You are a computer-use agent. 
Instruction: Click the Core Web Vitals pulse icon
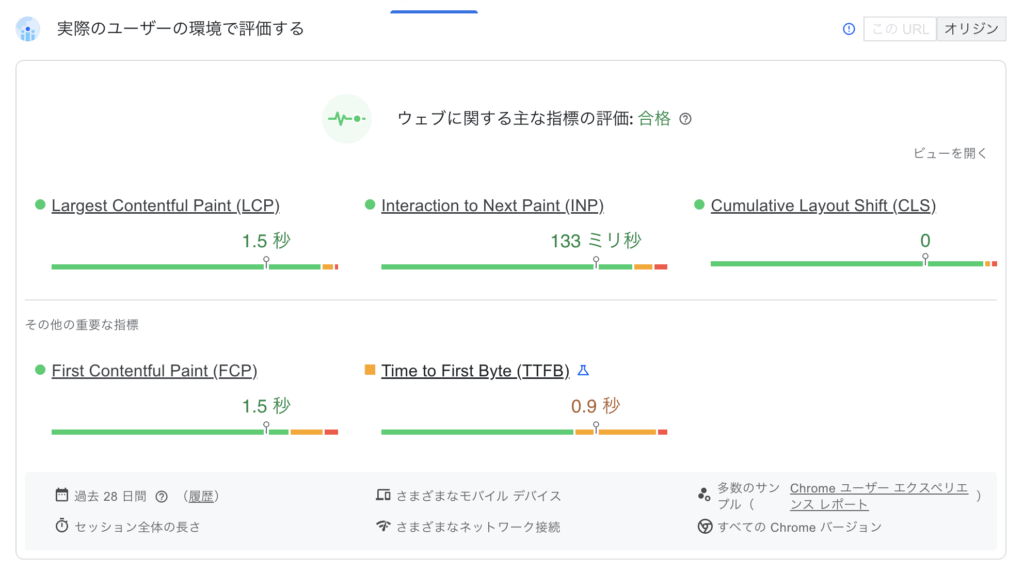346,119
